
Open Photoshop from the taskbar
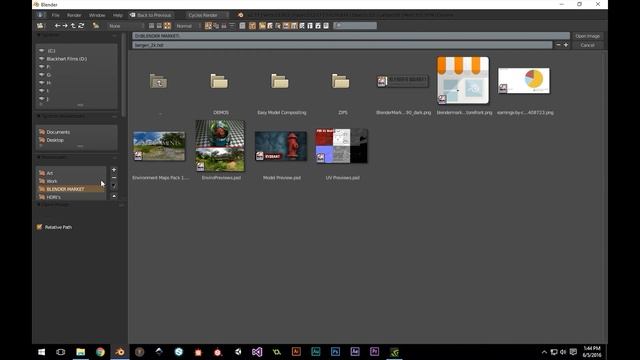pos(336,352)
